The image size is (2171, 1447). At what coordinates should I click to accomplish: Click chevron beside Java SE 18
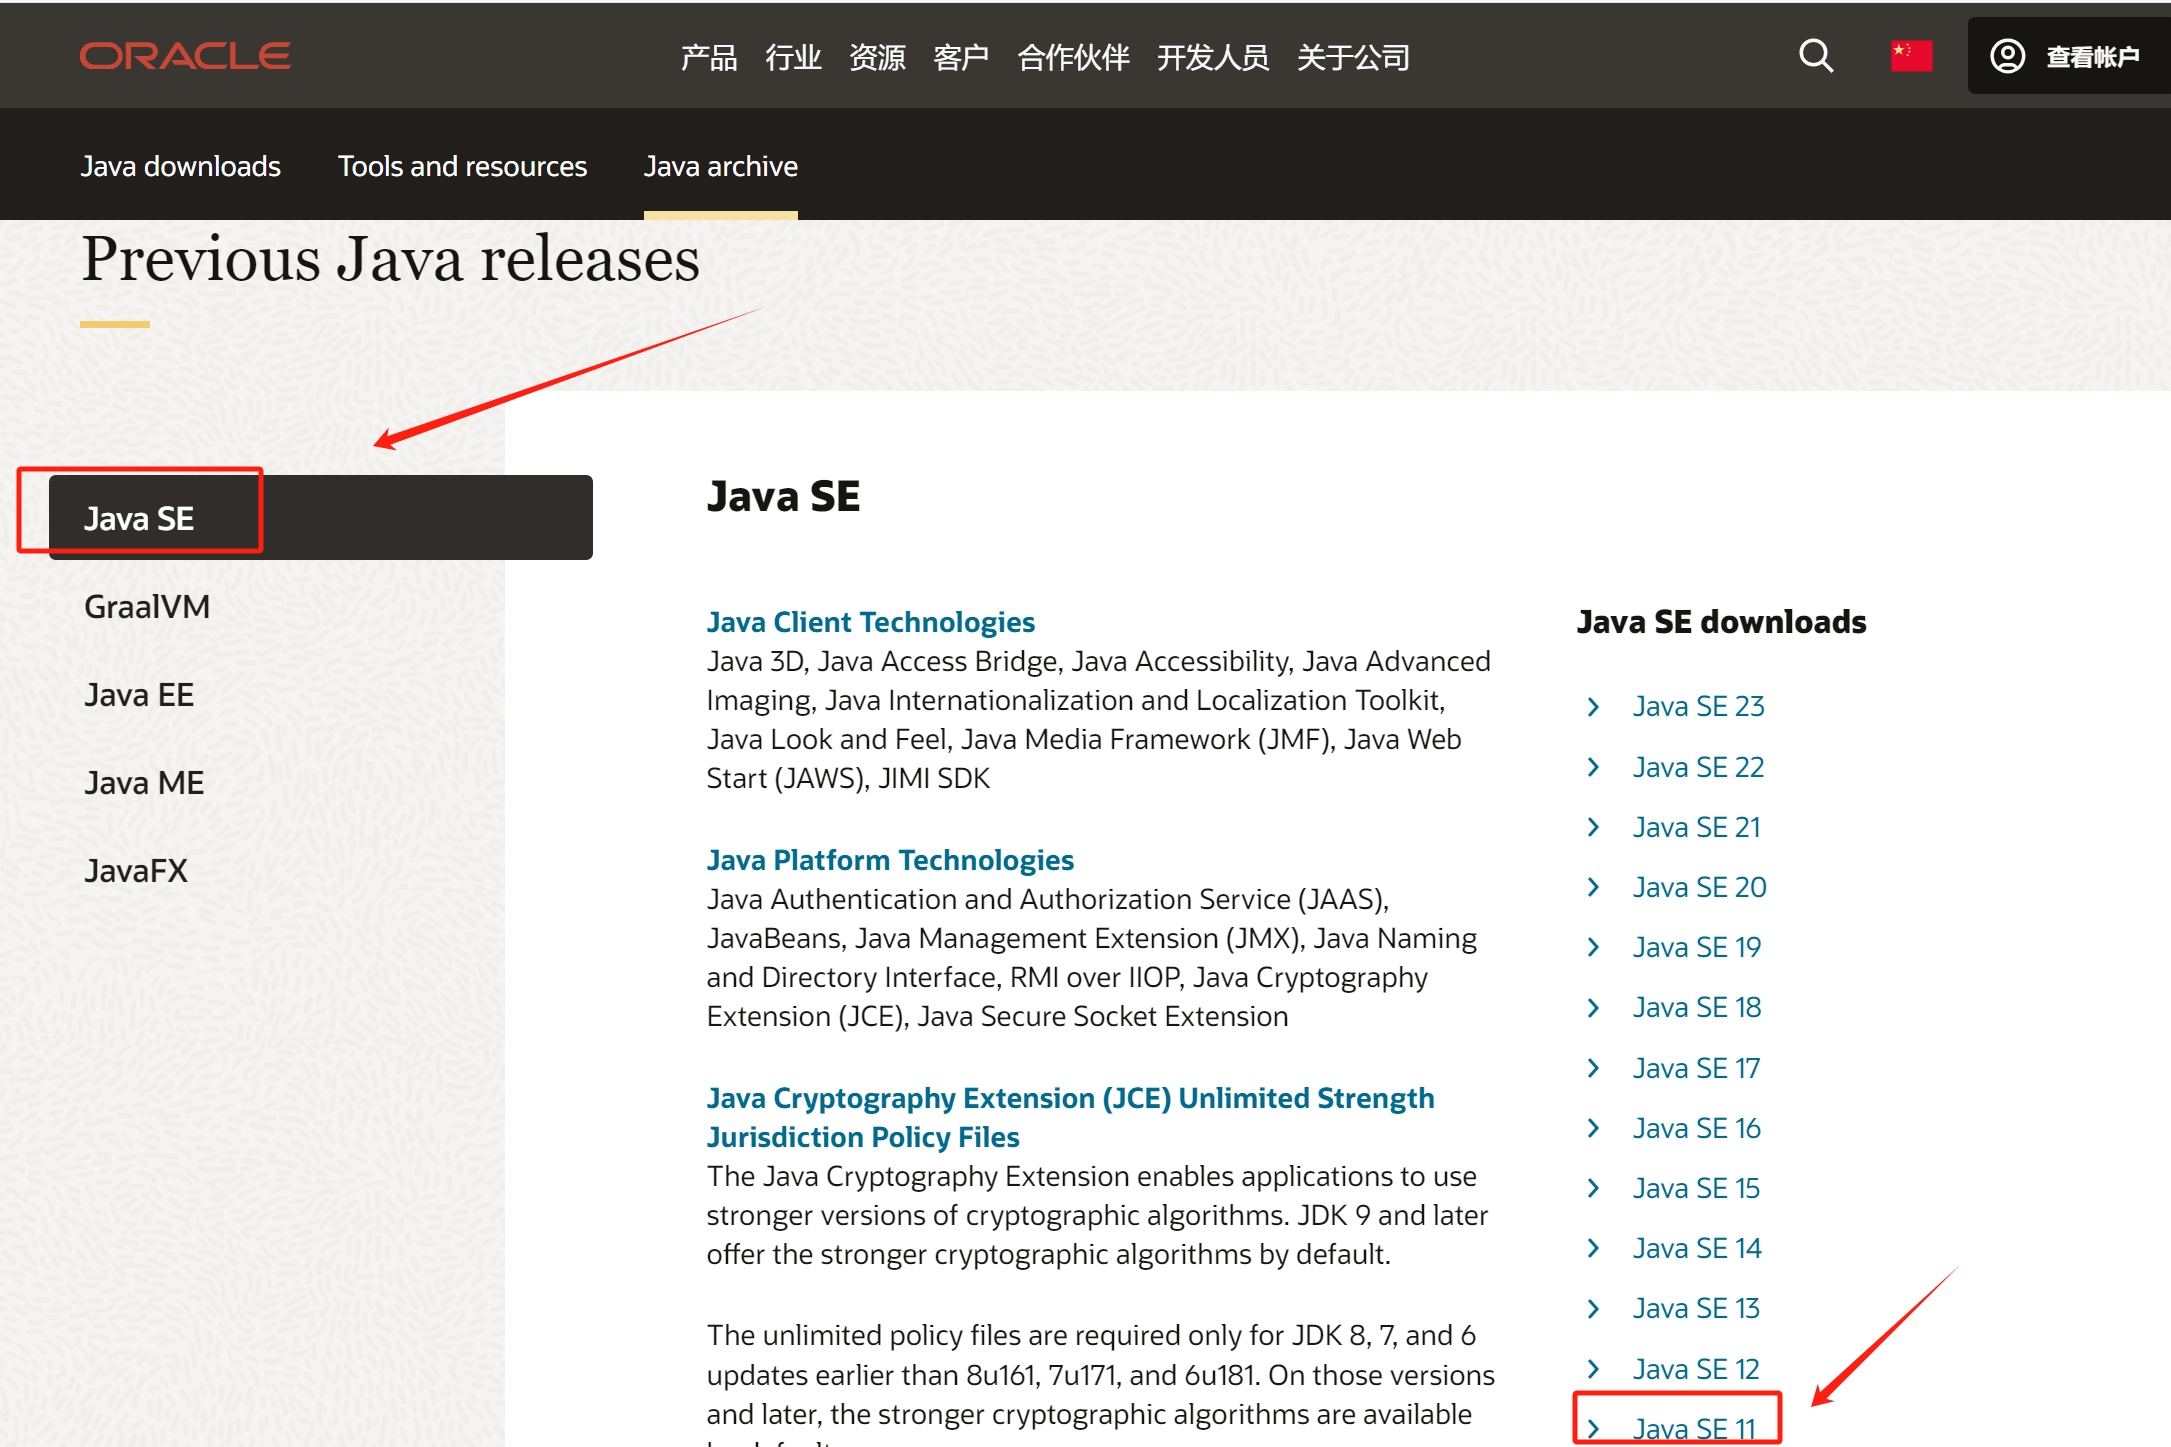1593,1007
